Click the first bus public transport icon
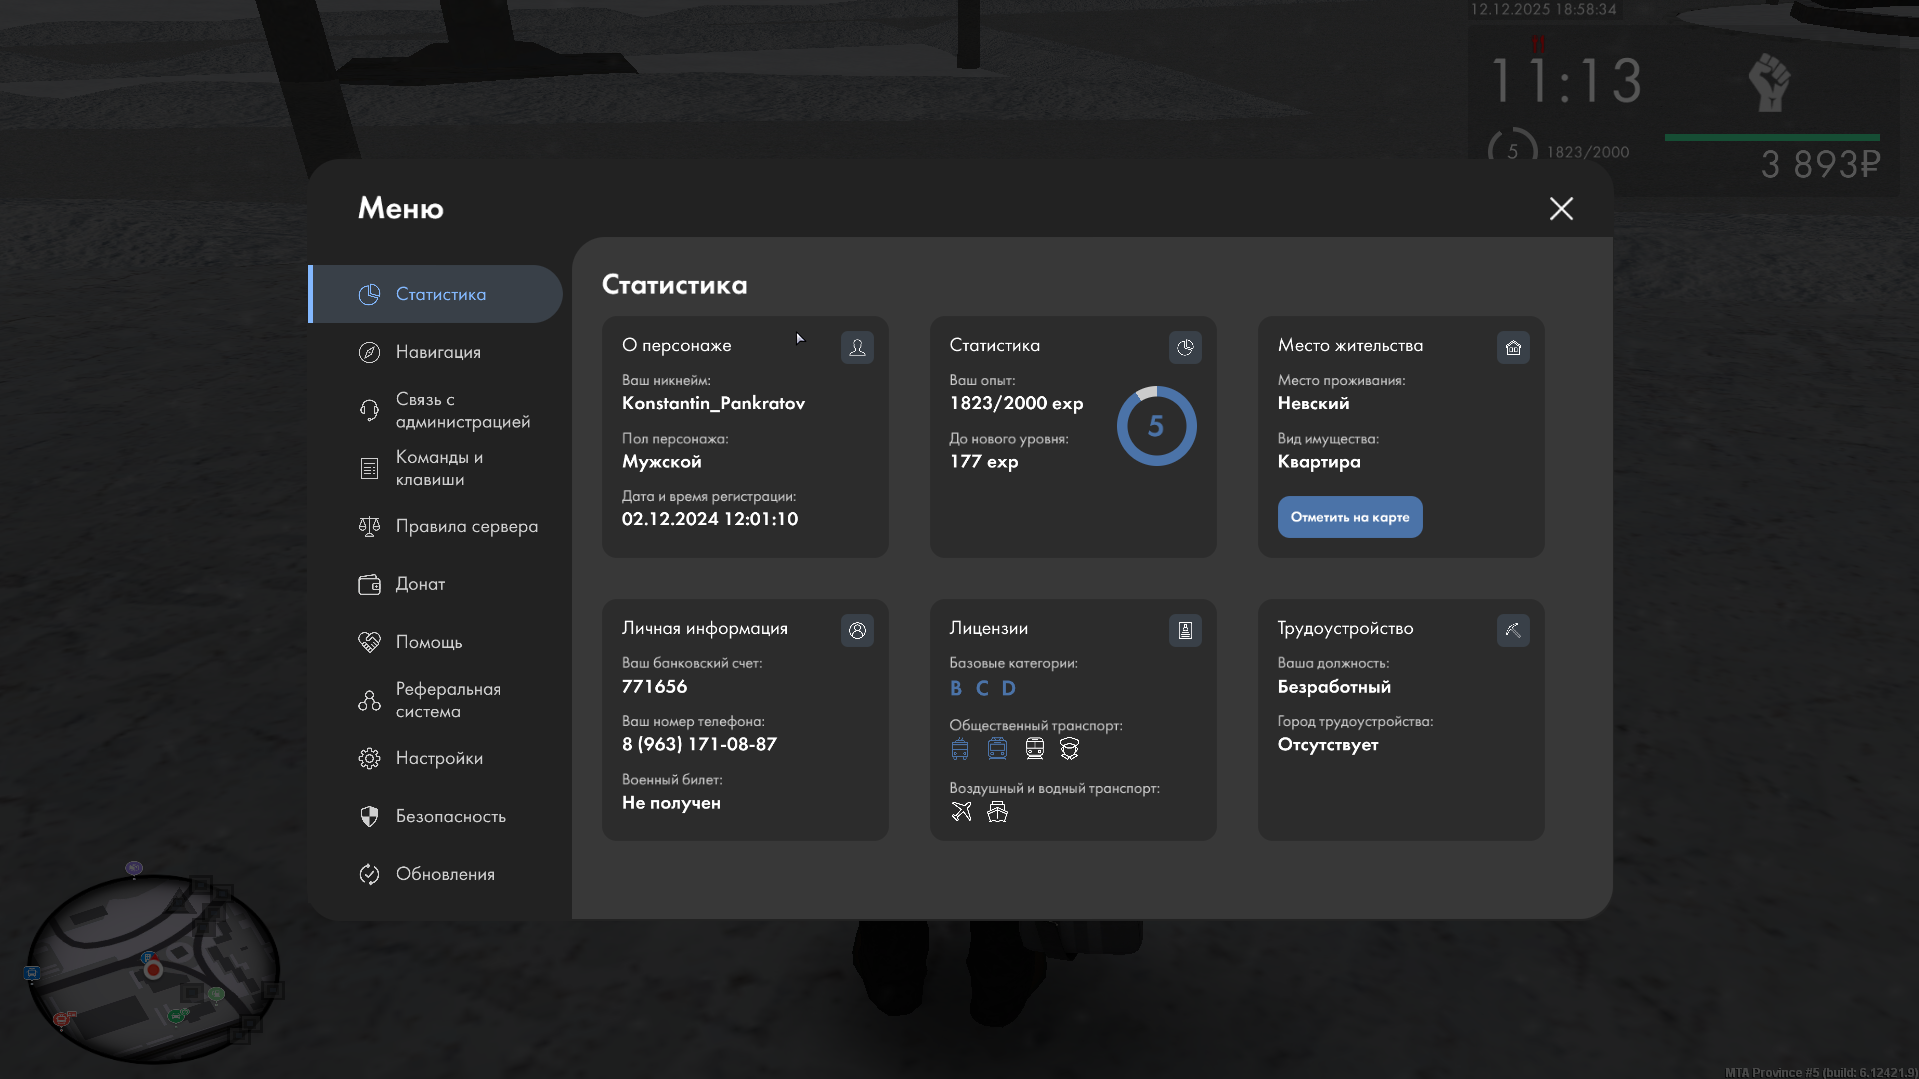 tap(960, 749)
